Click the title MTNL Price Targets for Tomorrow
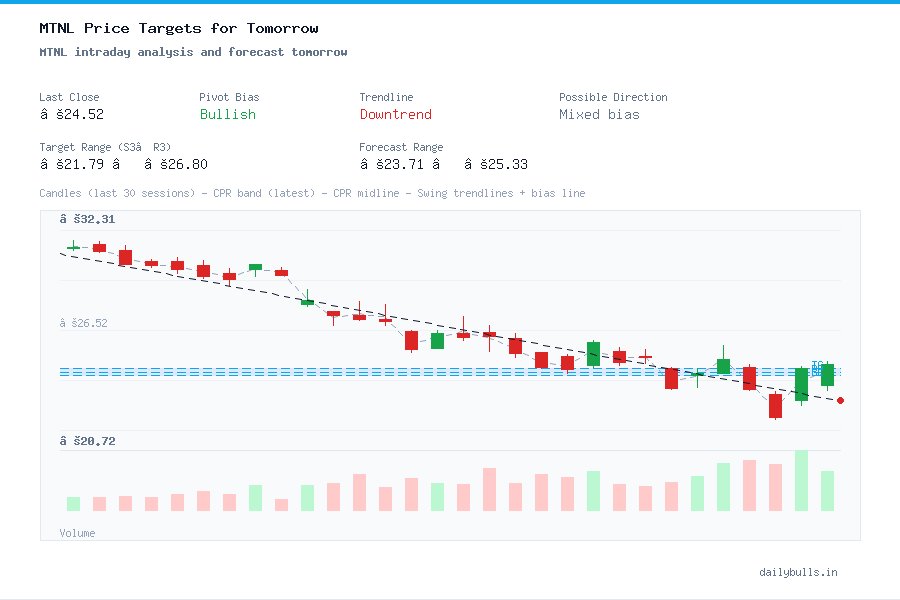Screen dimensions: 900x600 178,28
